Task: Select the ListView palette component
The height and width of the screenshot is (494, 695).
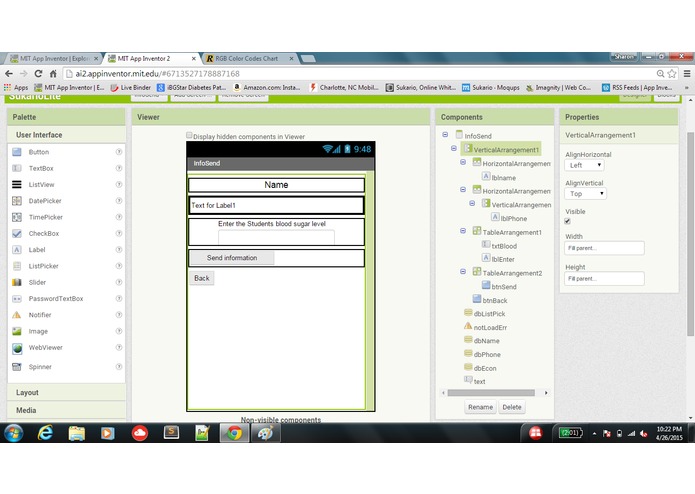Action: pos(41,184)
